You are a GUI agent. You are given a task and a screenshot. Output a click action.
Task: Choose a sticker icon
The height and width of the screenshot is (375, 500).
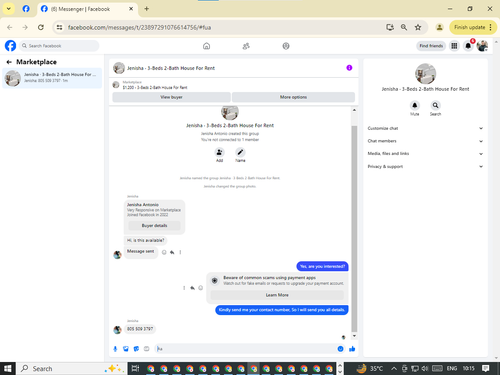136,349
